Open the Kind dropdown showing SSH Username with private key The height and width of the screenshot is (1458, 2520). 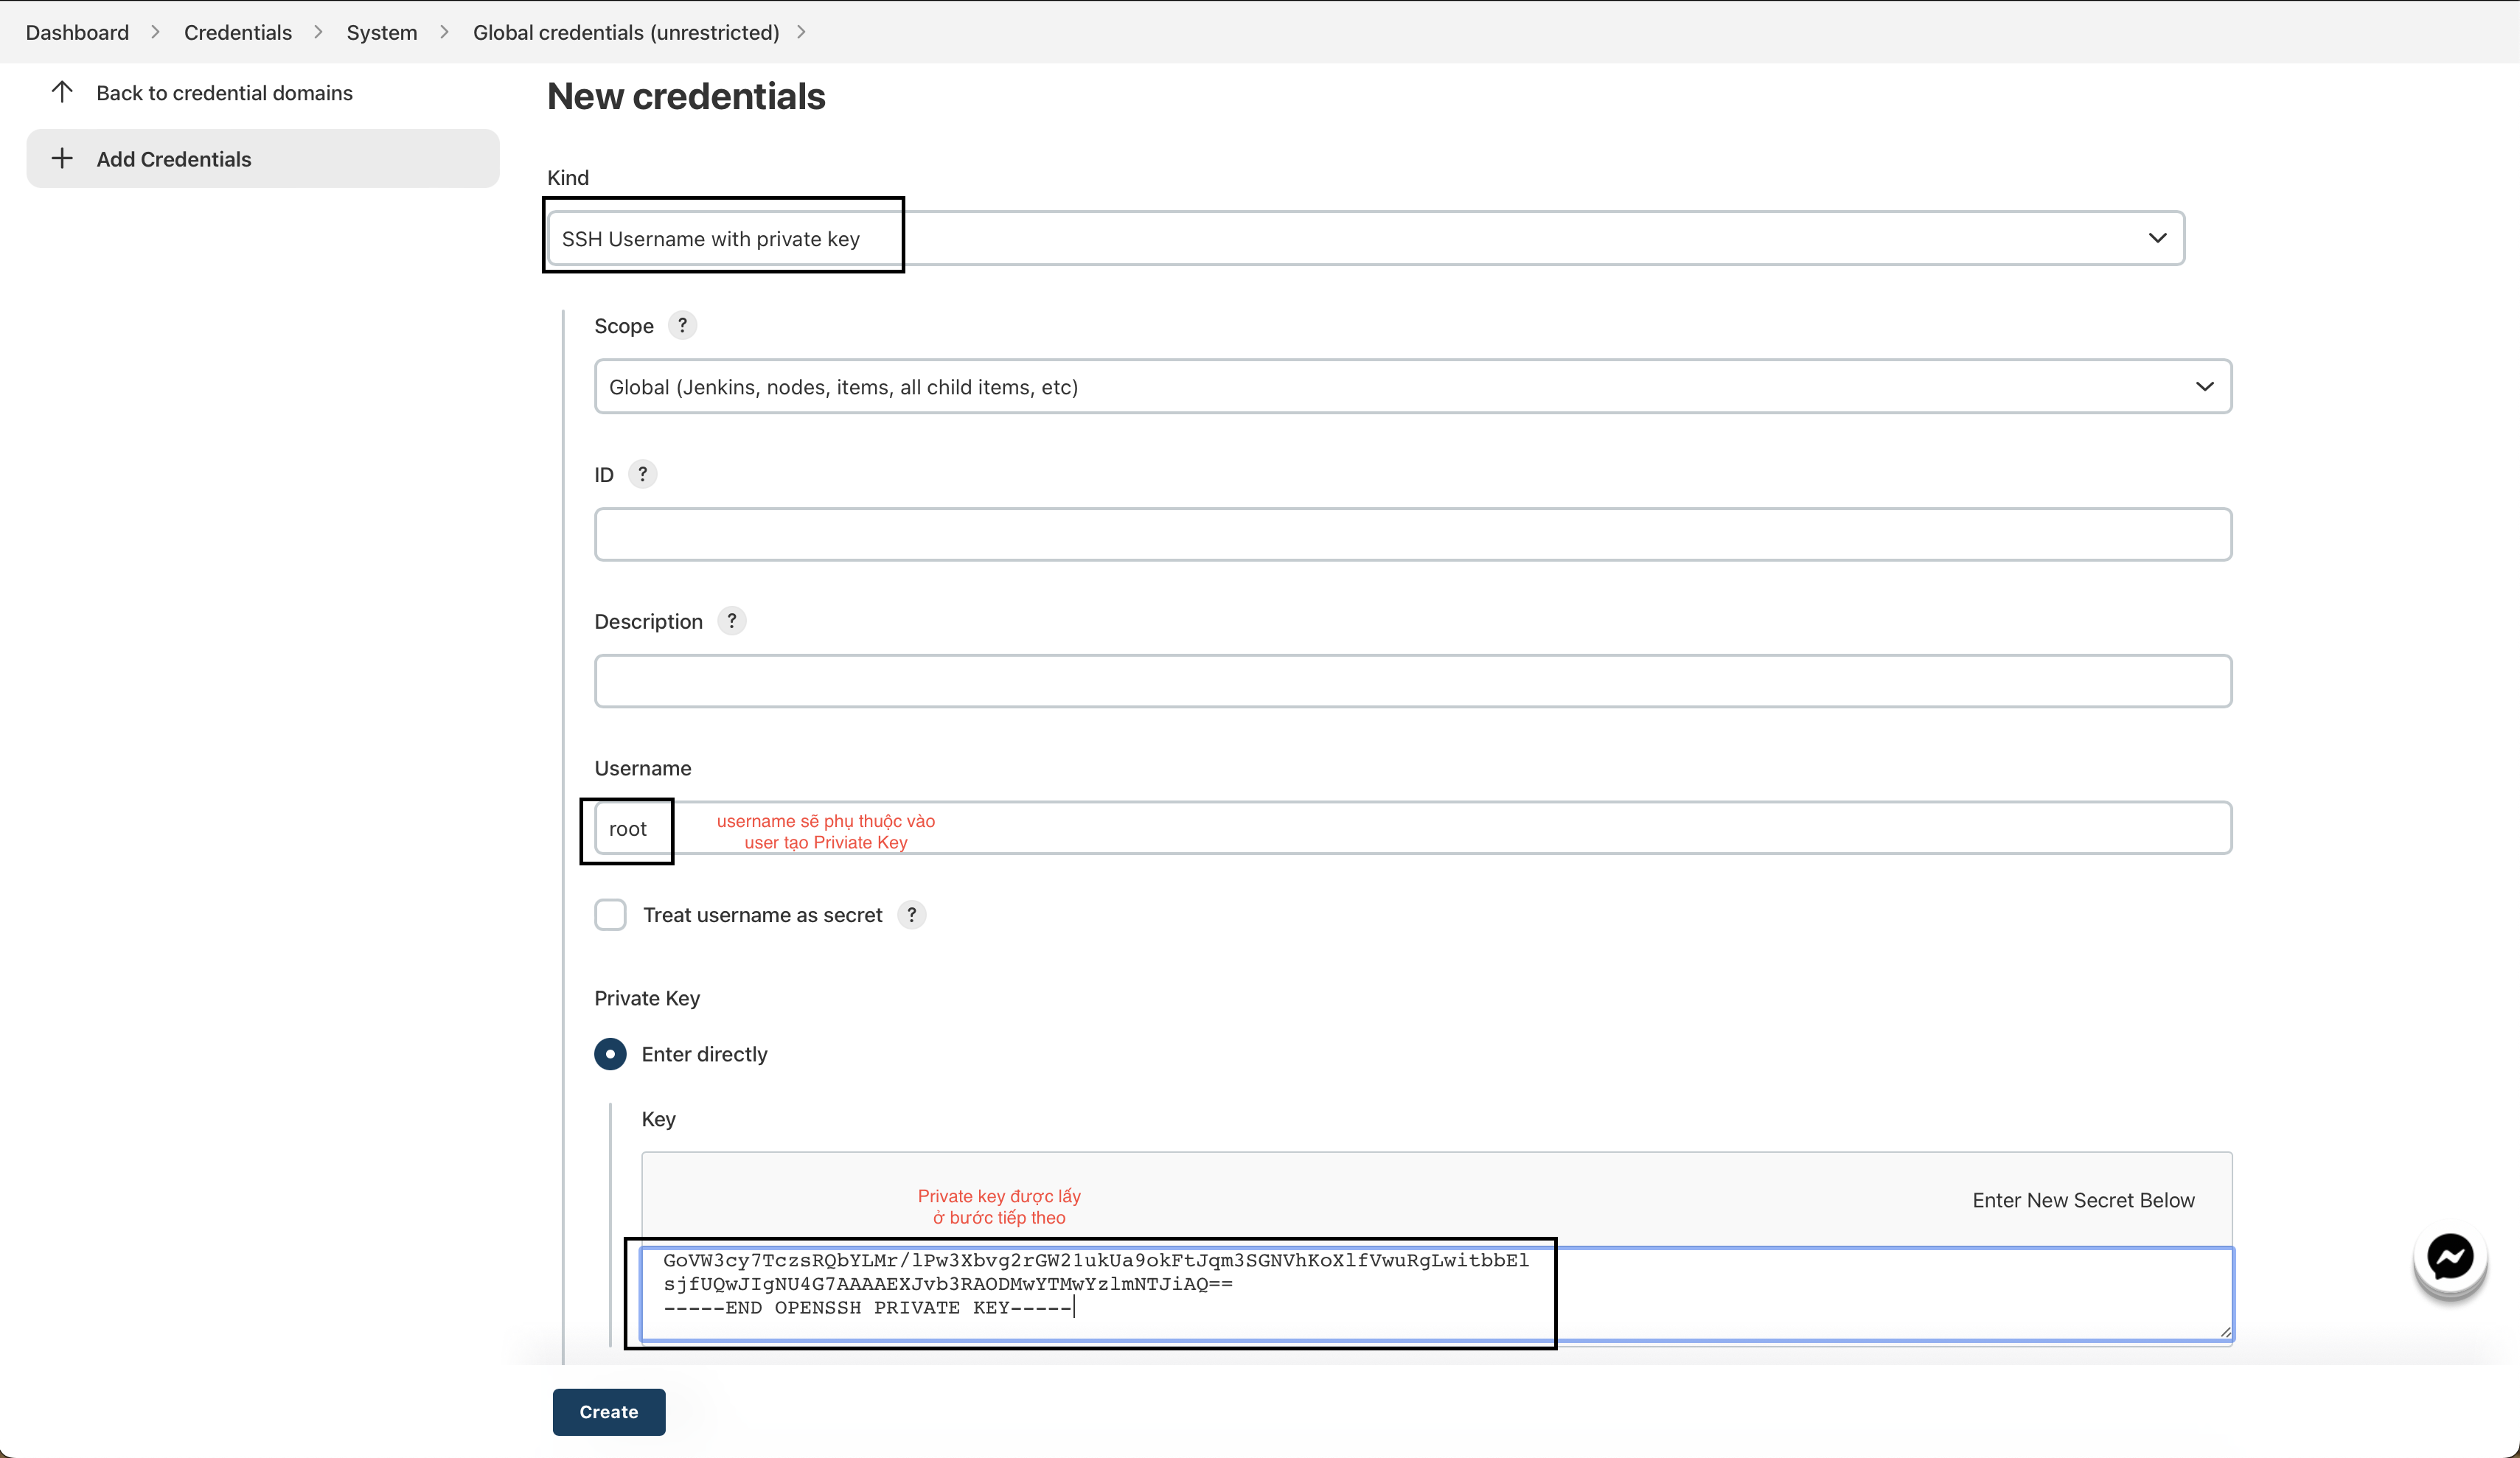[x=1360, y=238]
